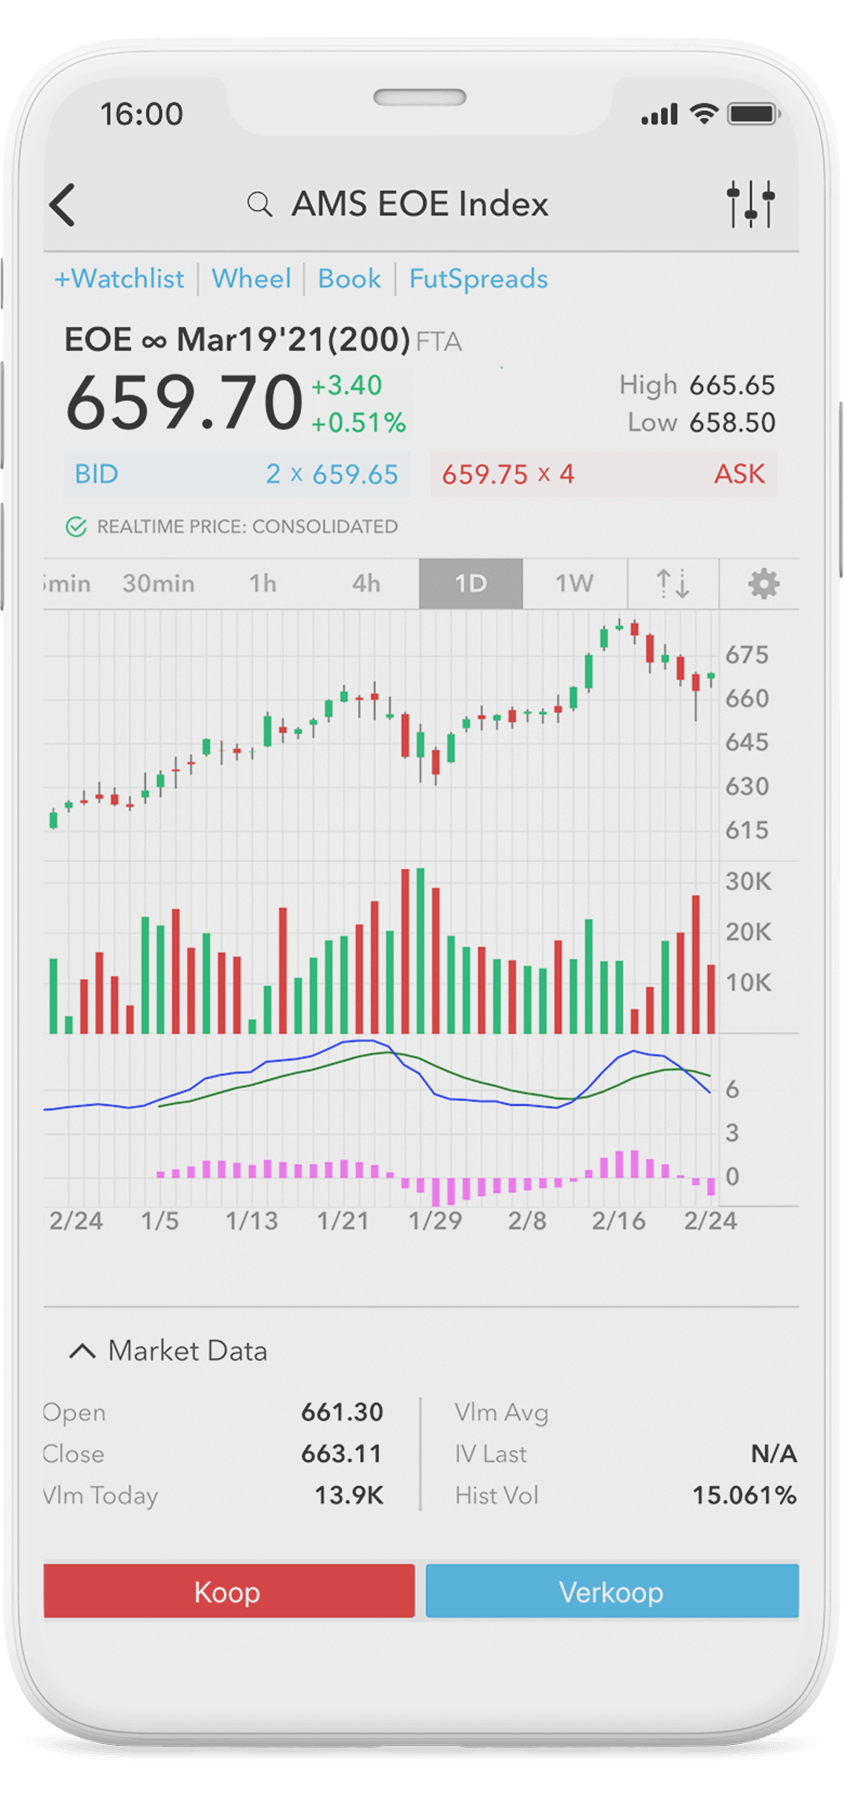This screenshot has width=844, height=1800.
Task: Open the Book tab
Action: (x=349, y=279)
